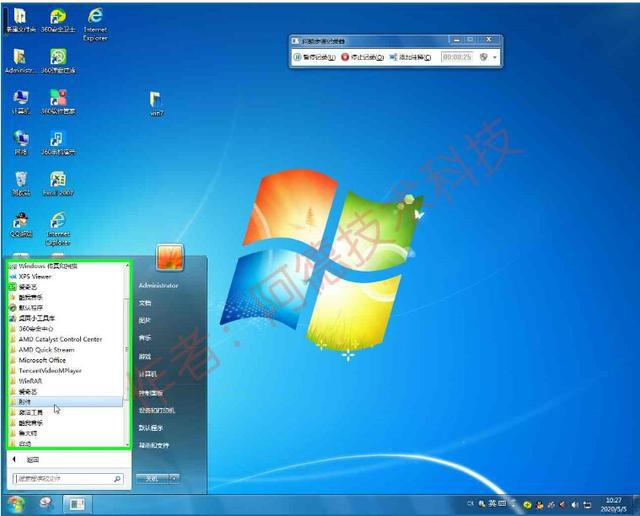Open the win7 folder on the desktop
Image resolution: width=640 pixels, height=516 pixels.
pyautogui.click(x=156, y=104)
